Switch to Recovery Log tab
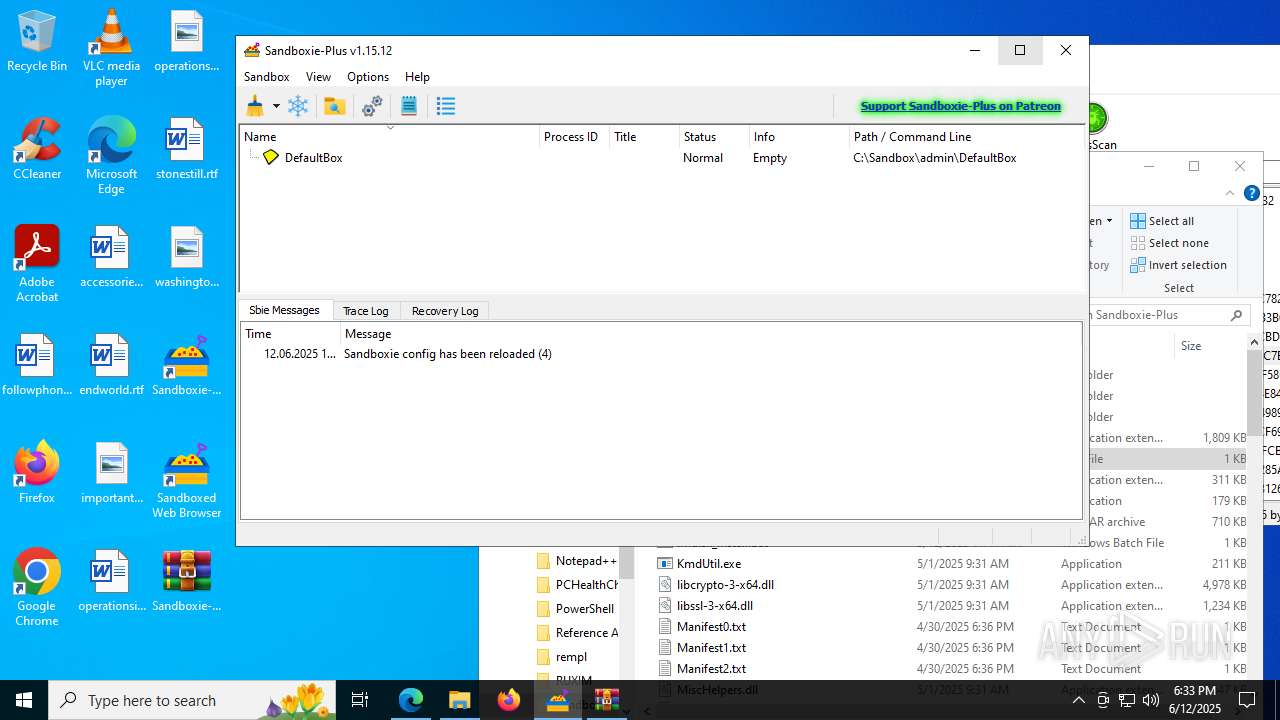The height and width of the screenshot is (720, 1280). 445,311
